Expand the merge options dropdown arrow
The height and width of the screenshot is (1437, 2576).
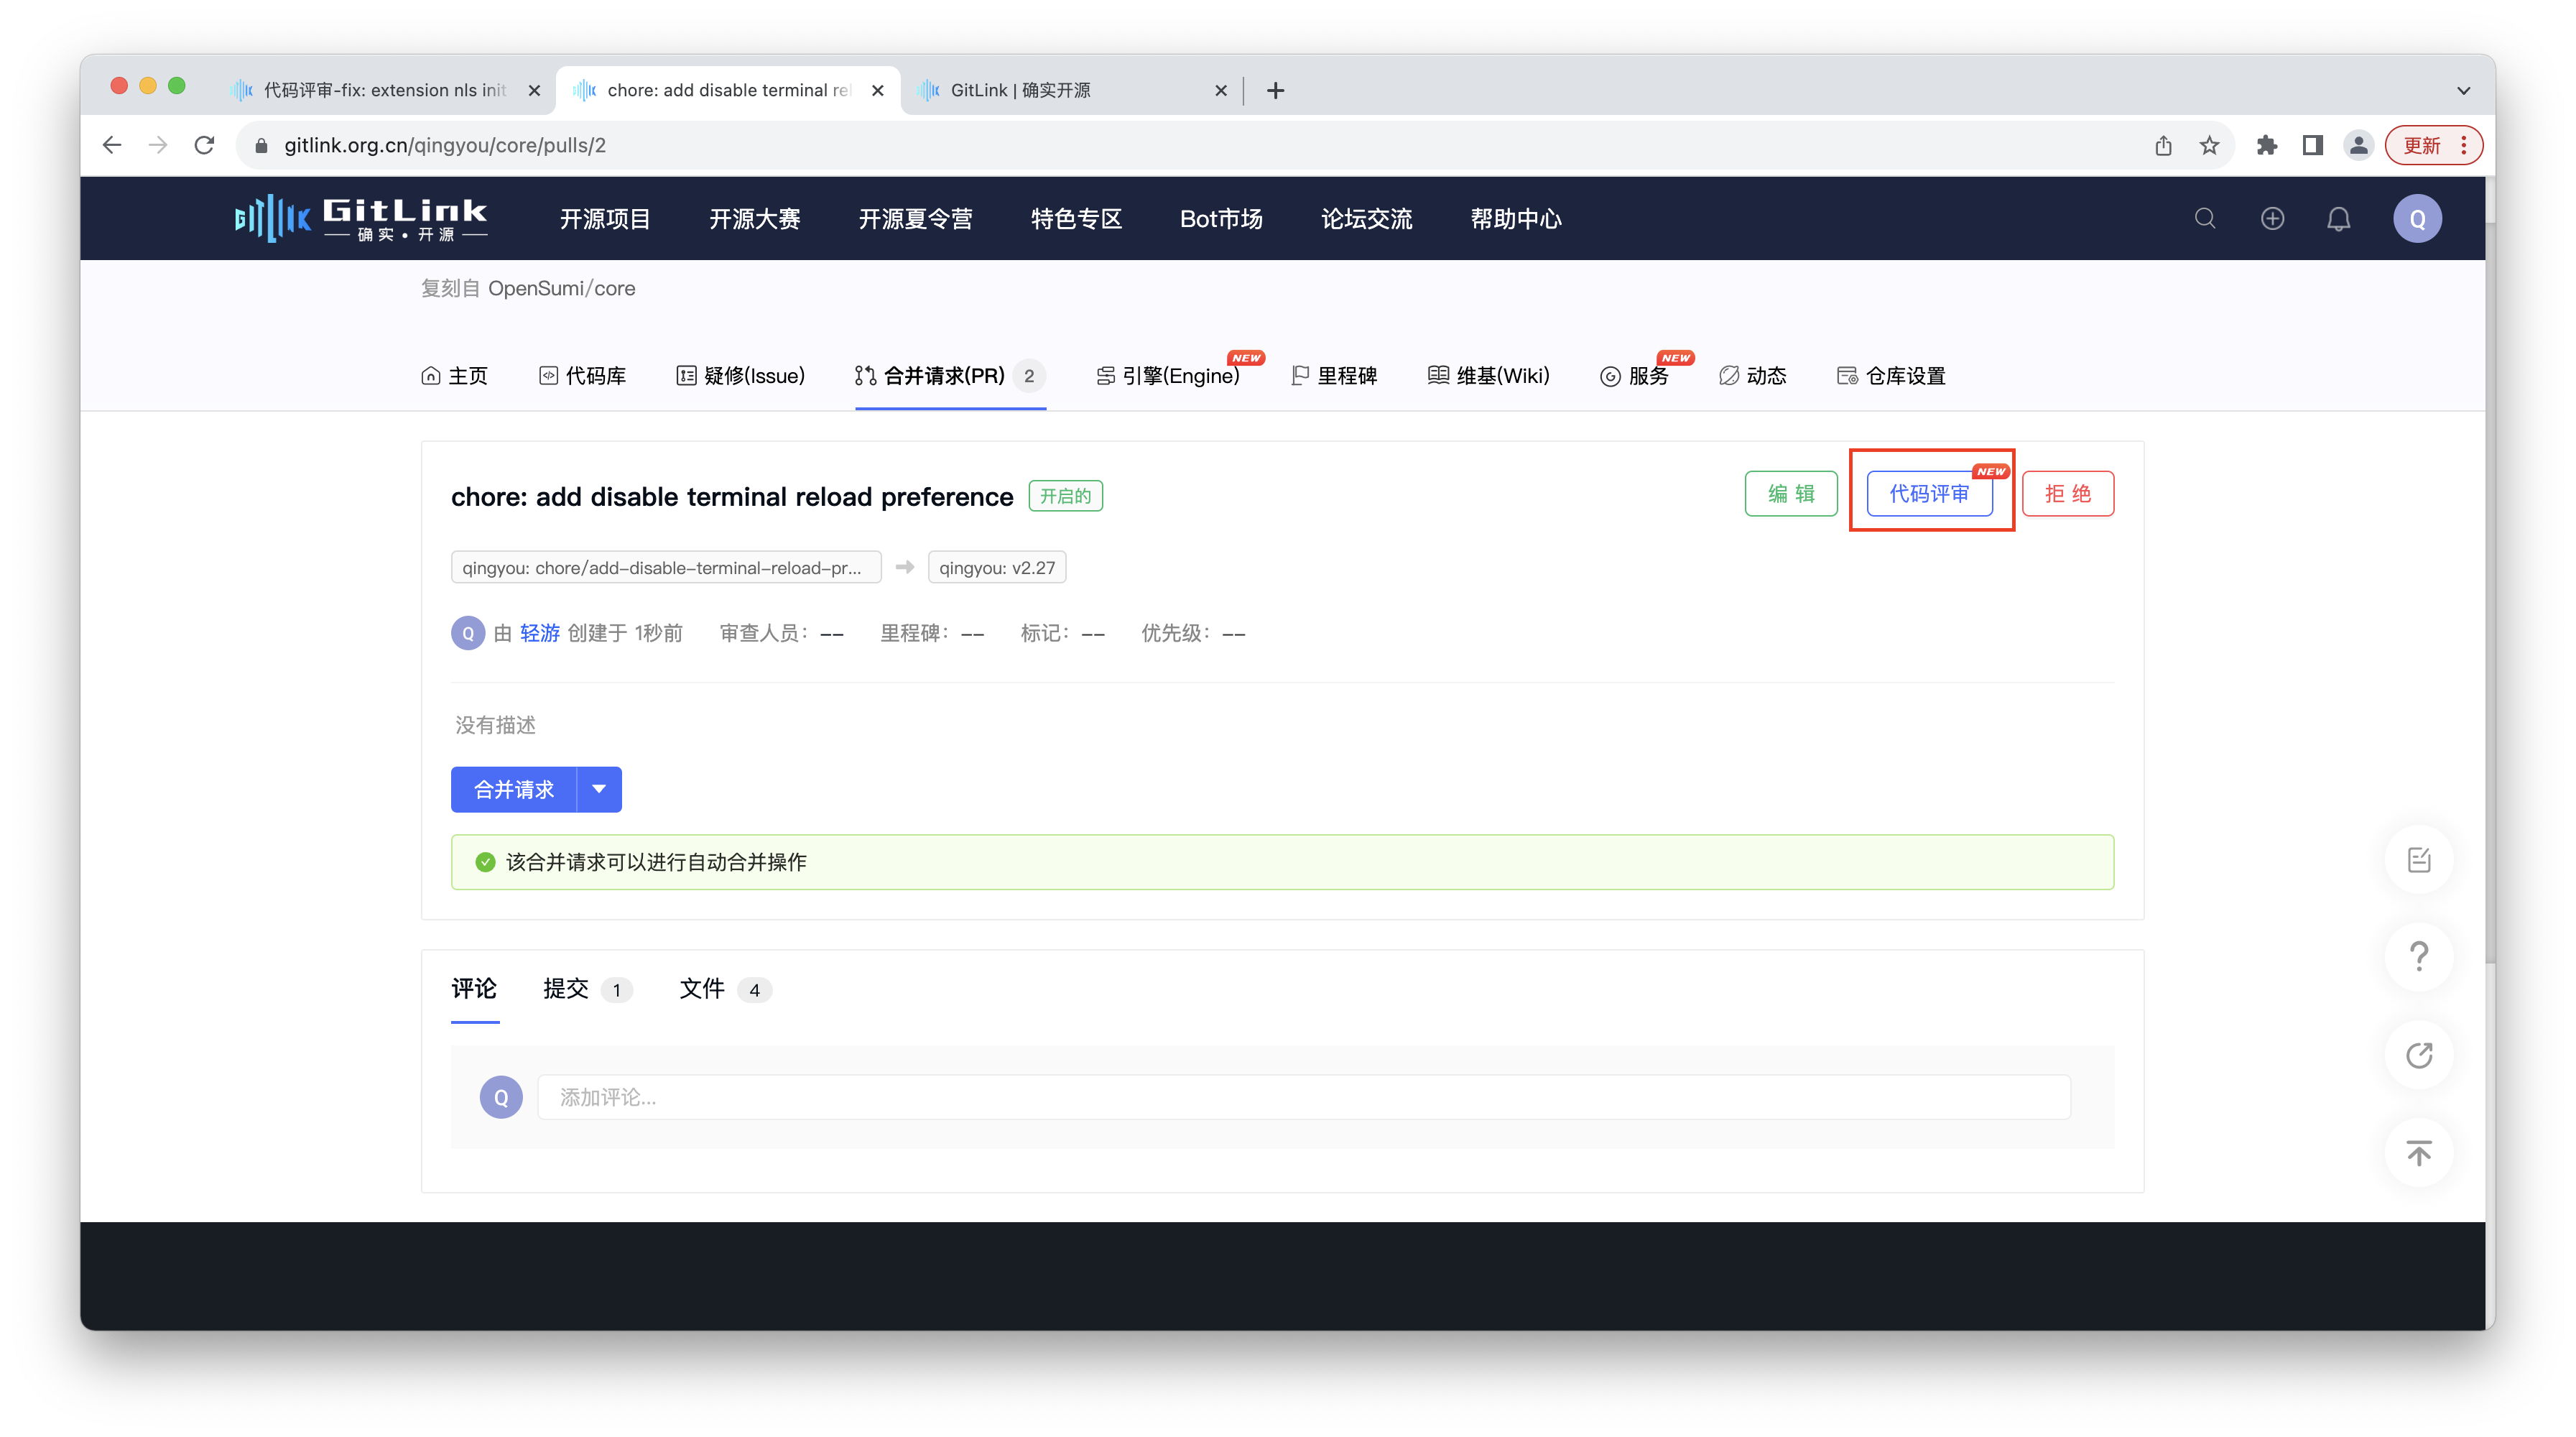[599, 789]
